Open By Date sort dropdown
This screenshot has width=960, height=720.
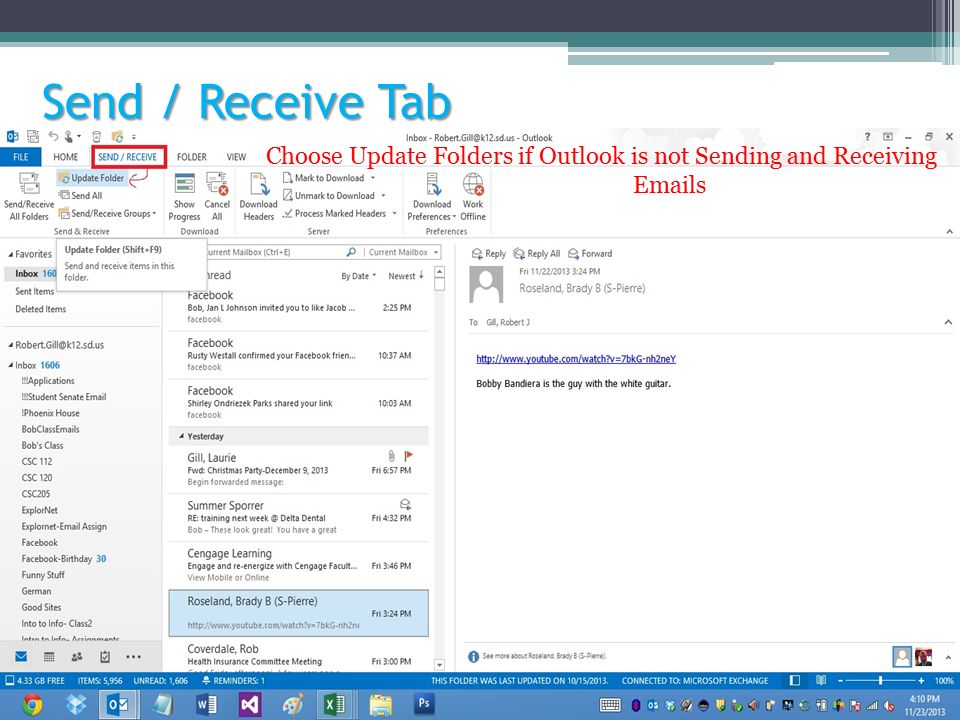click(x=358, y=276)
